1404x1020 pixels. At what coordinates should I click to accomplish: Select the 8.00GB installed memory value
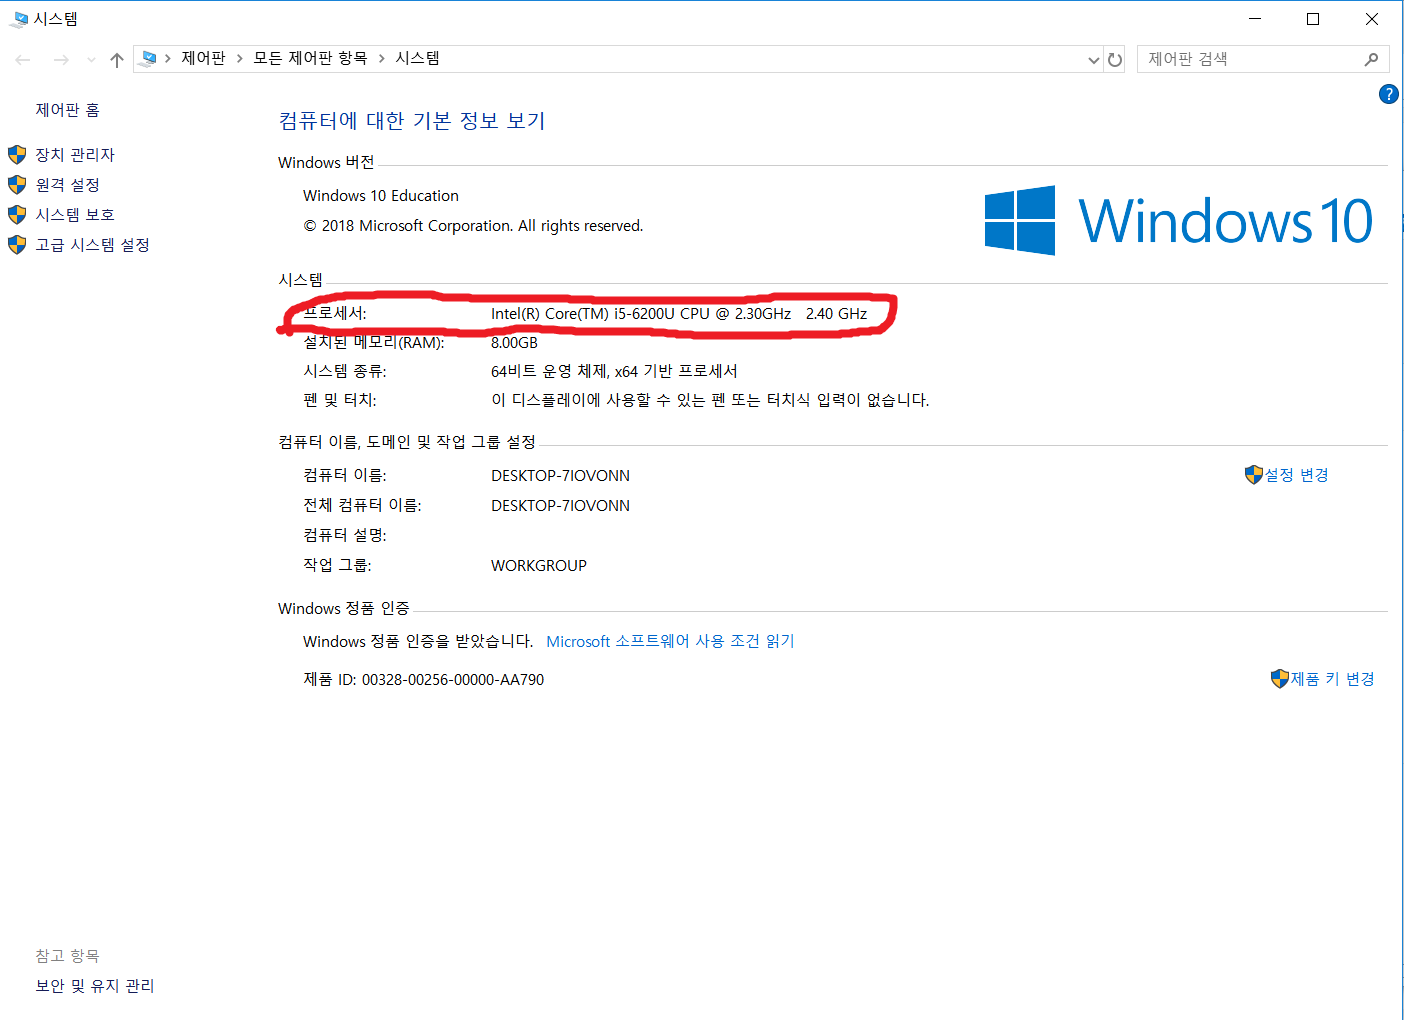pos(514,343)
